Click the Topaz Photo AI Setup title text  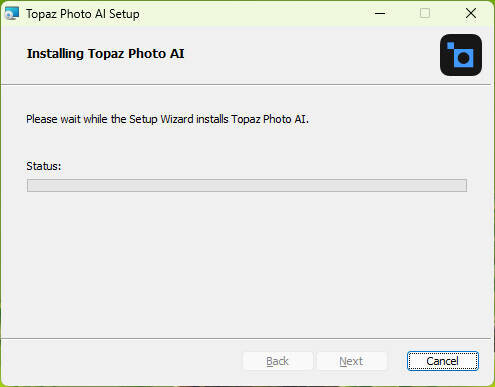coord(83,14)
